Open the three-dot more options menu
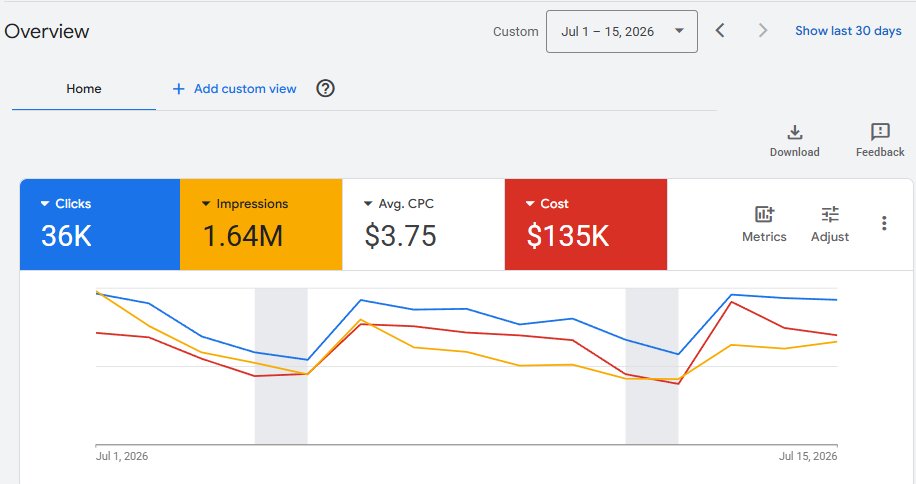 click(884, 223)
